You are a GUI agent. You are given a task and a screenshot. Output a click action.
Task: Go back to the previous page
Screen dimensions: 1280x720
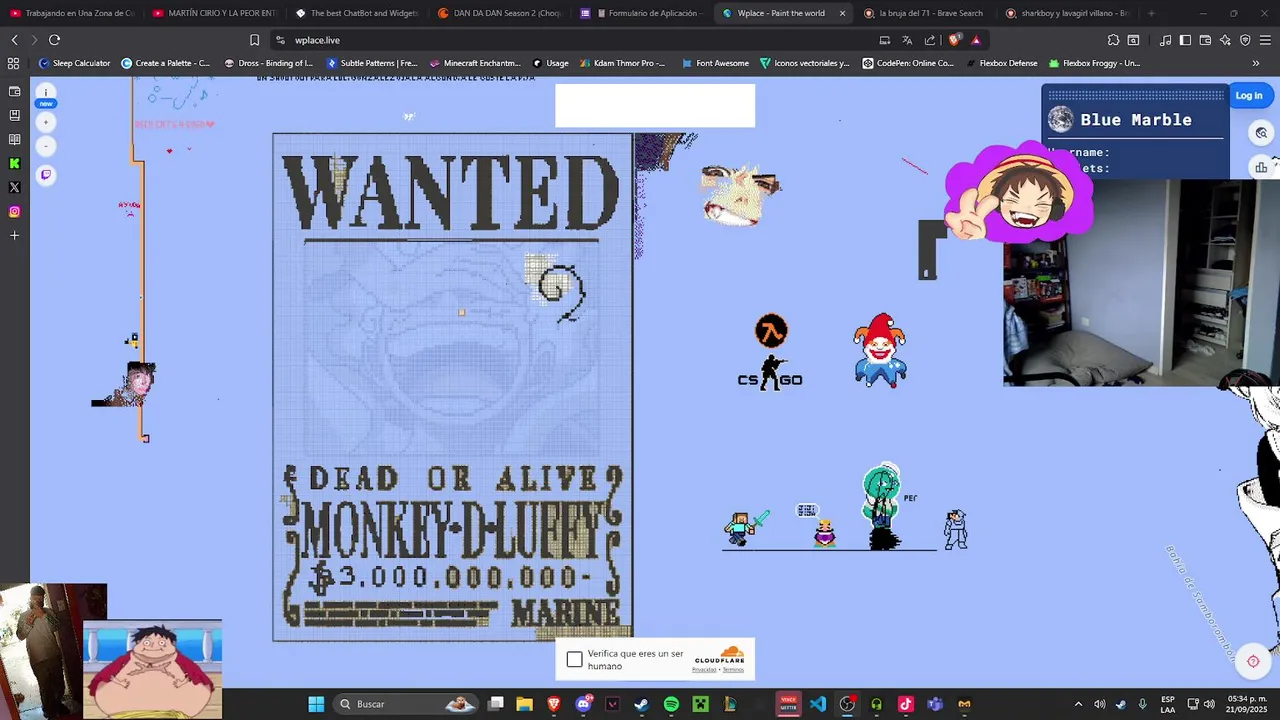[14, 40]
